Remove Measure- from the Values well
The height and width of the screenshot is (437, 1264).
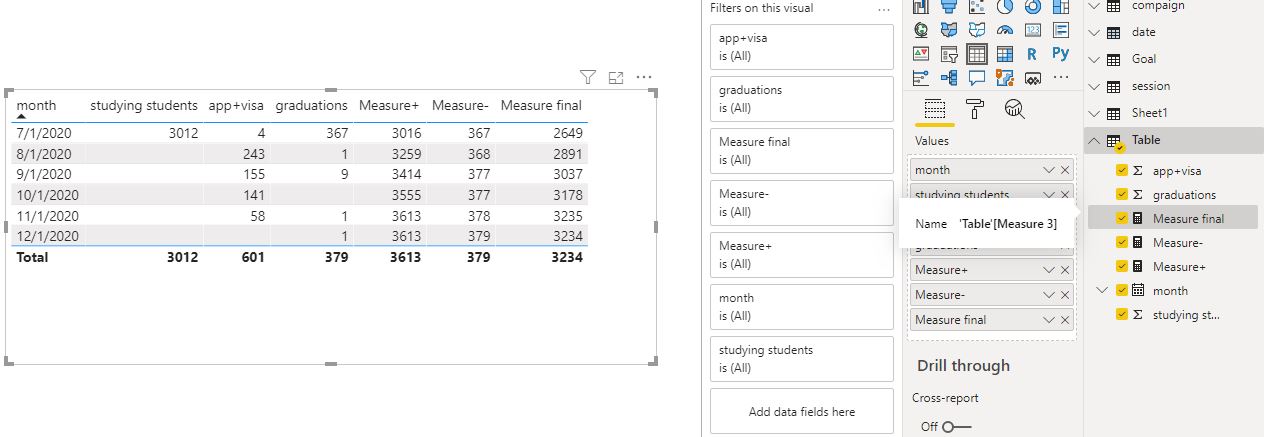tap(1065, 295)
